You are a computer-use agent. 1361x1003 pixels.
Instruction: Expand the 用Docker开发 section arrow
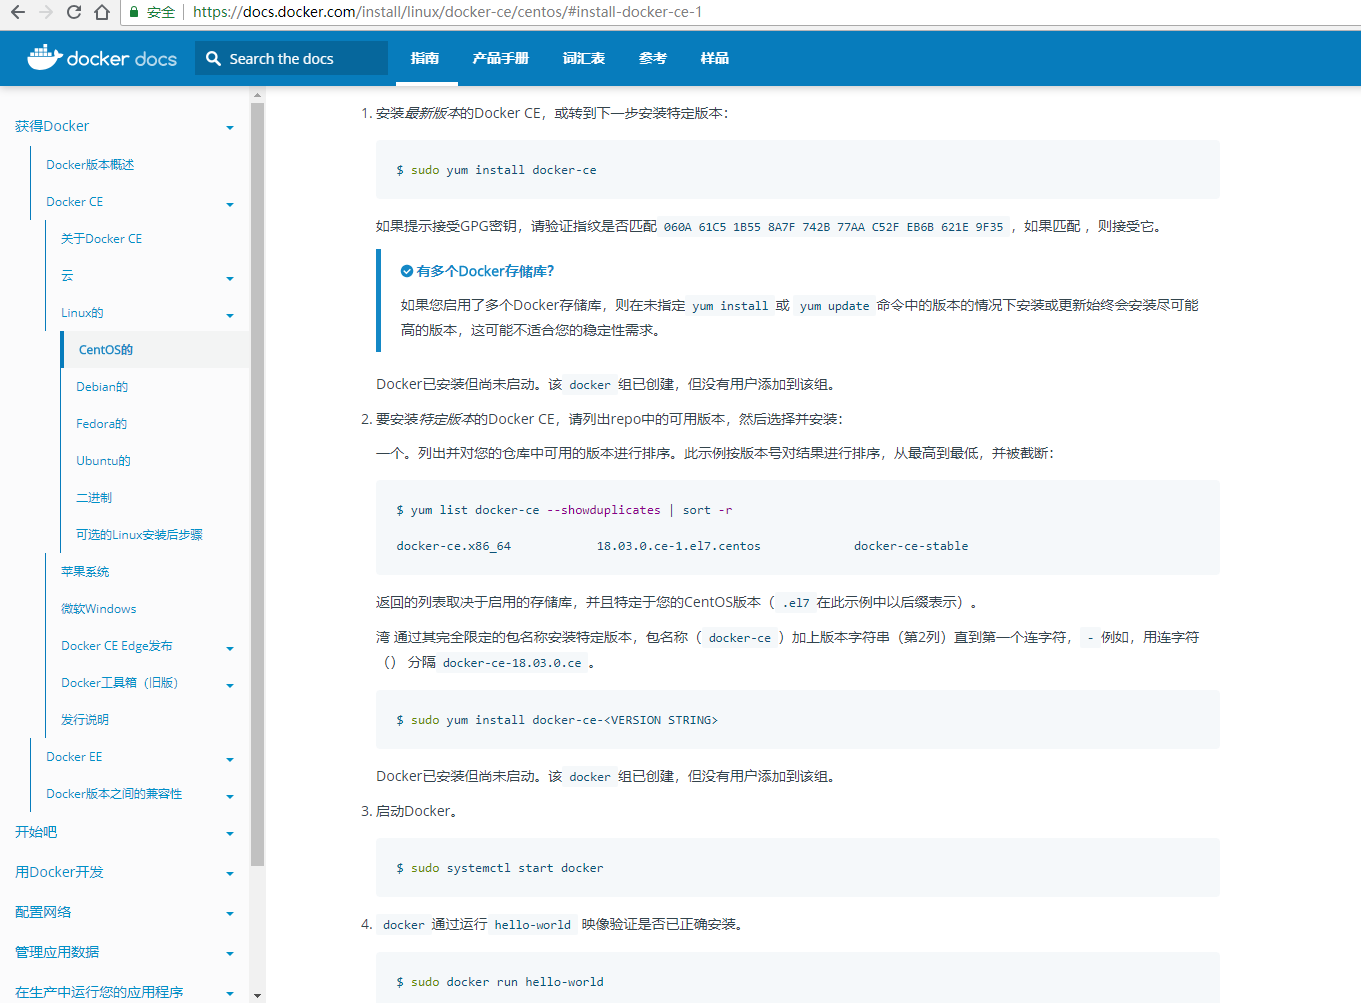pyautogui.click(x=230, y=873)
